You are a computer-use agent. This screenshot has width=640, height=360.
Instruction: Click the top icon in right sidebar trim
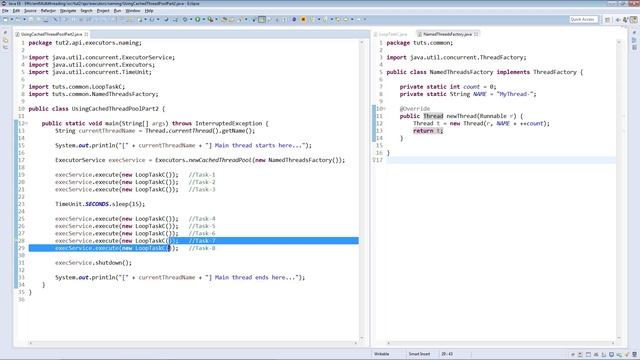pos(634,33)
